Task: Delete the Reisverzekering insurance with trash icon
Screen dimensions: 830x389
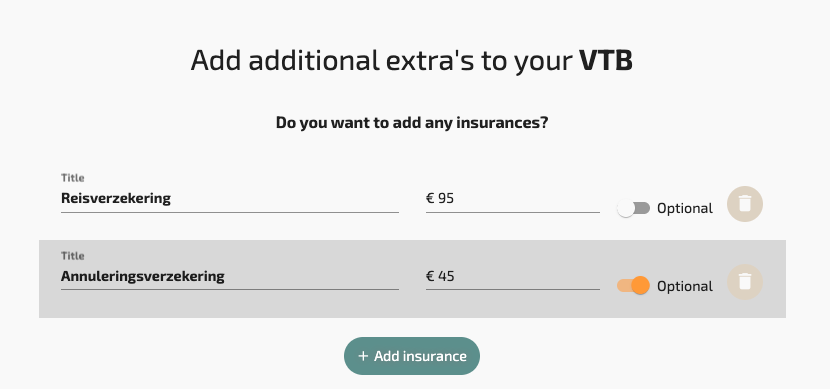Action: 744,204
